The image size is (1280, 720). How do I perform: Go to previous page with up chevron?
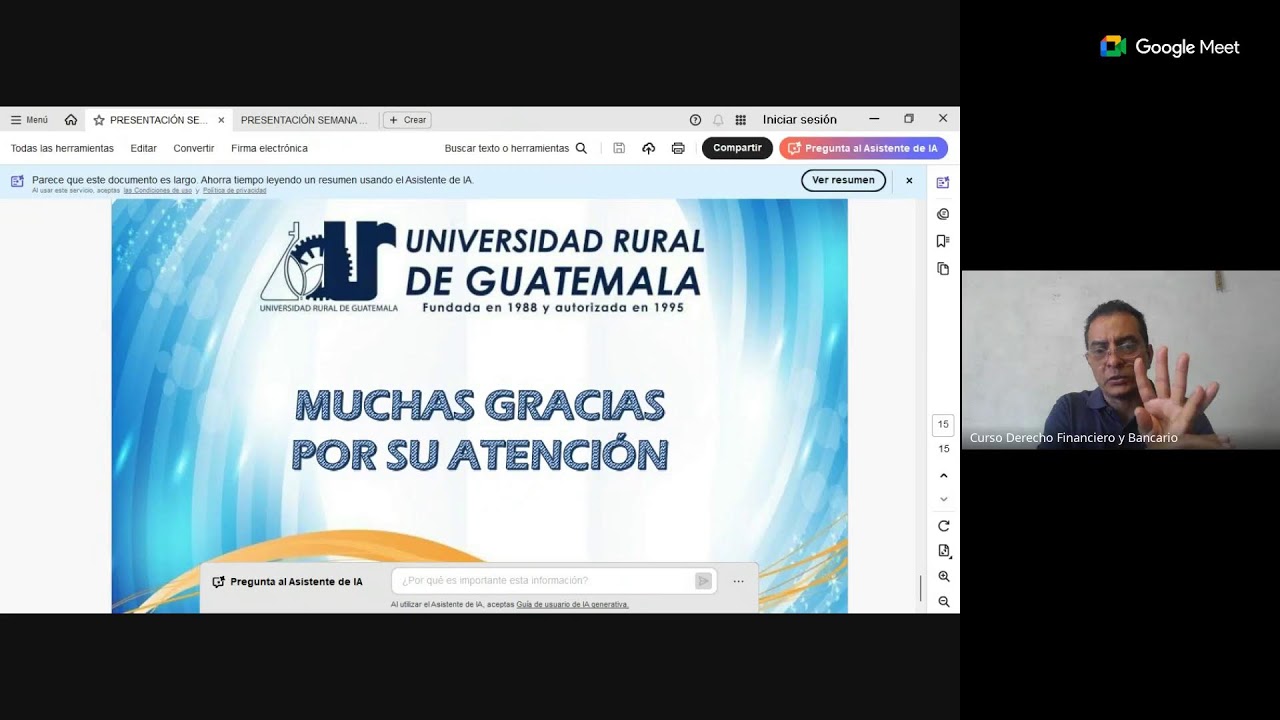tap(943, 476)
